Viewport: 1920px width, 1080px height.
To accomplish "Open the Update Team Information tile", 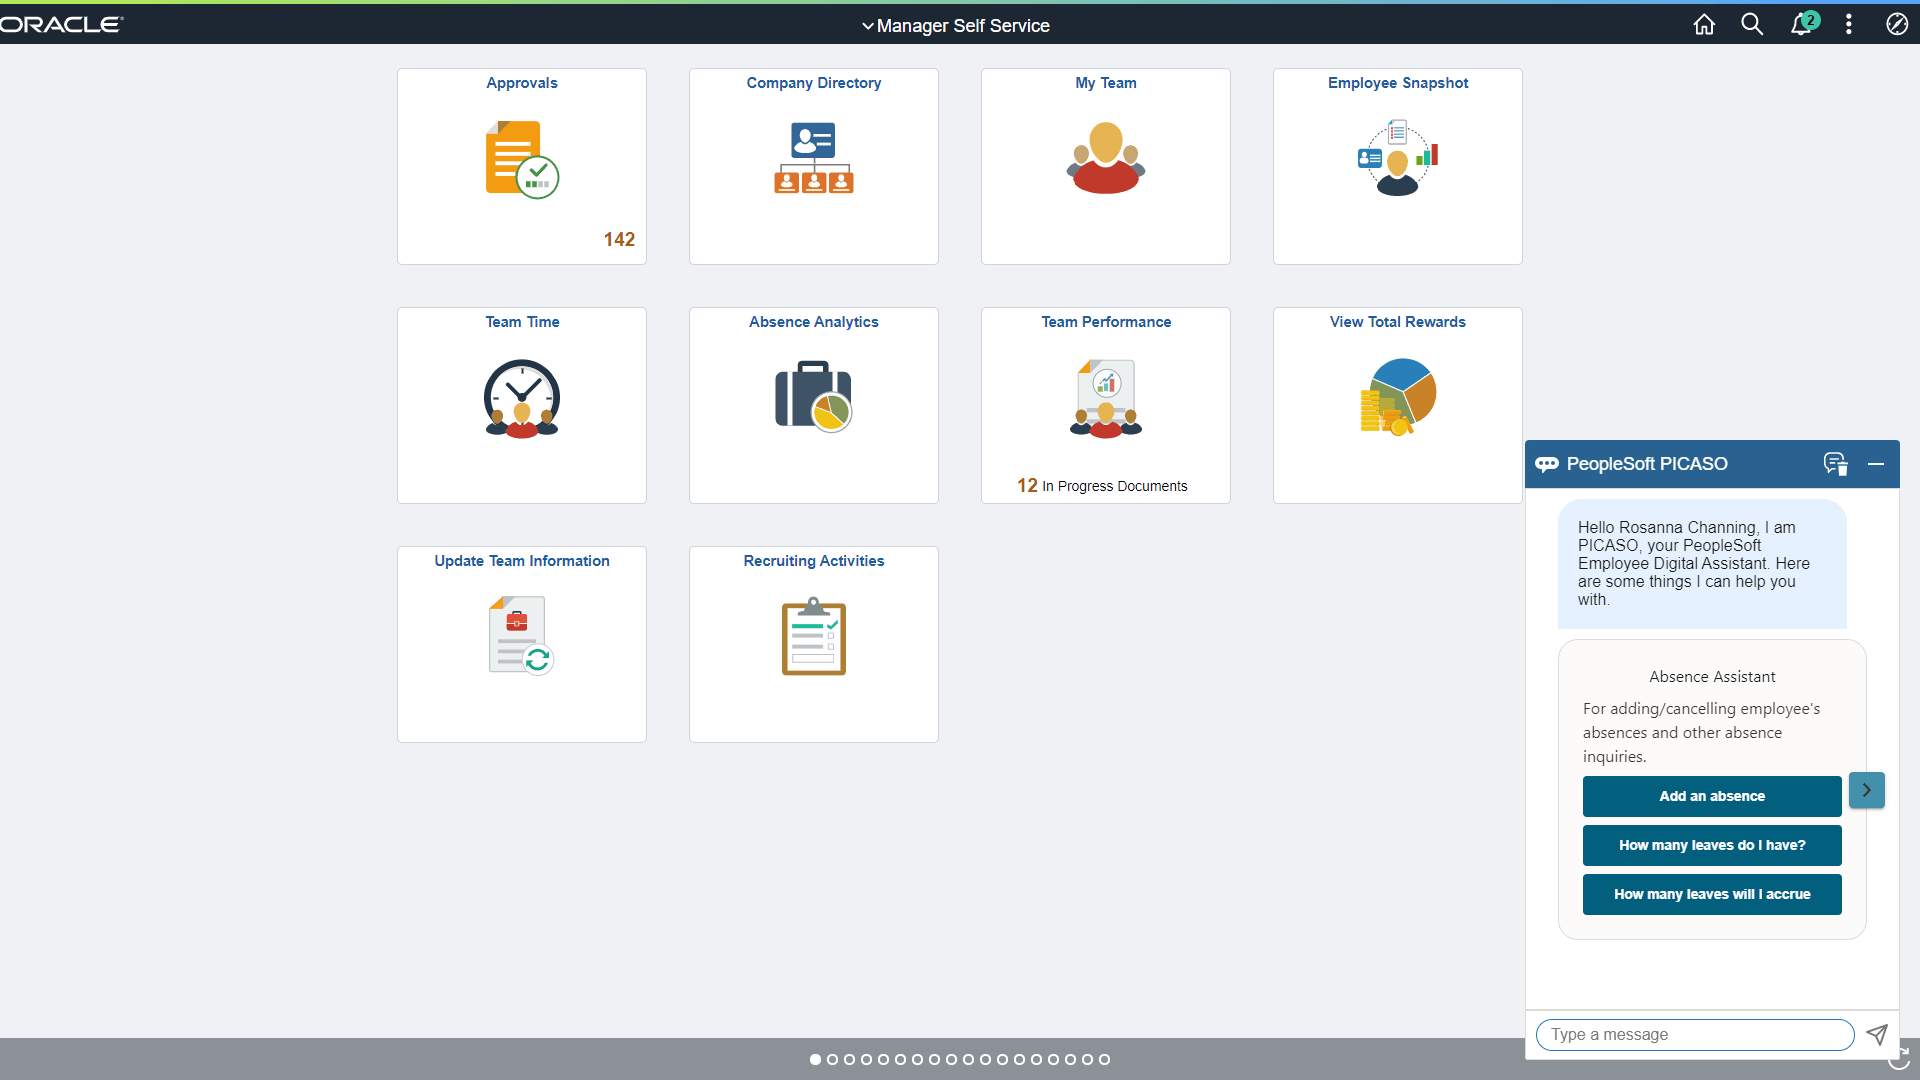I will tap(521, 643).
